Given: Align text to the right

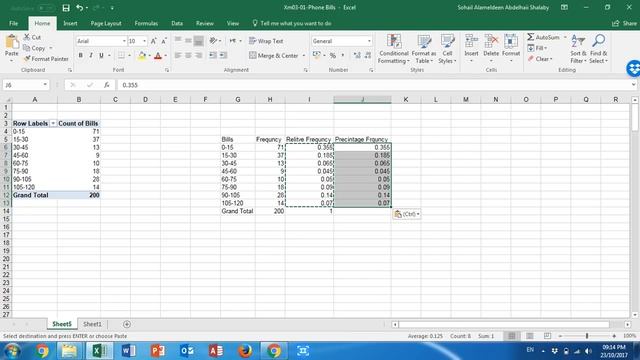Looking at the screenshot, I should click(198, 55).
